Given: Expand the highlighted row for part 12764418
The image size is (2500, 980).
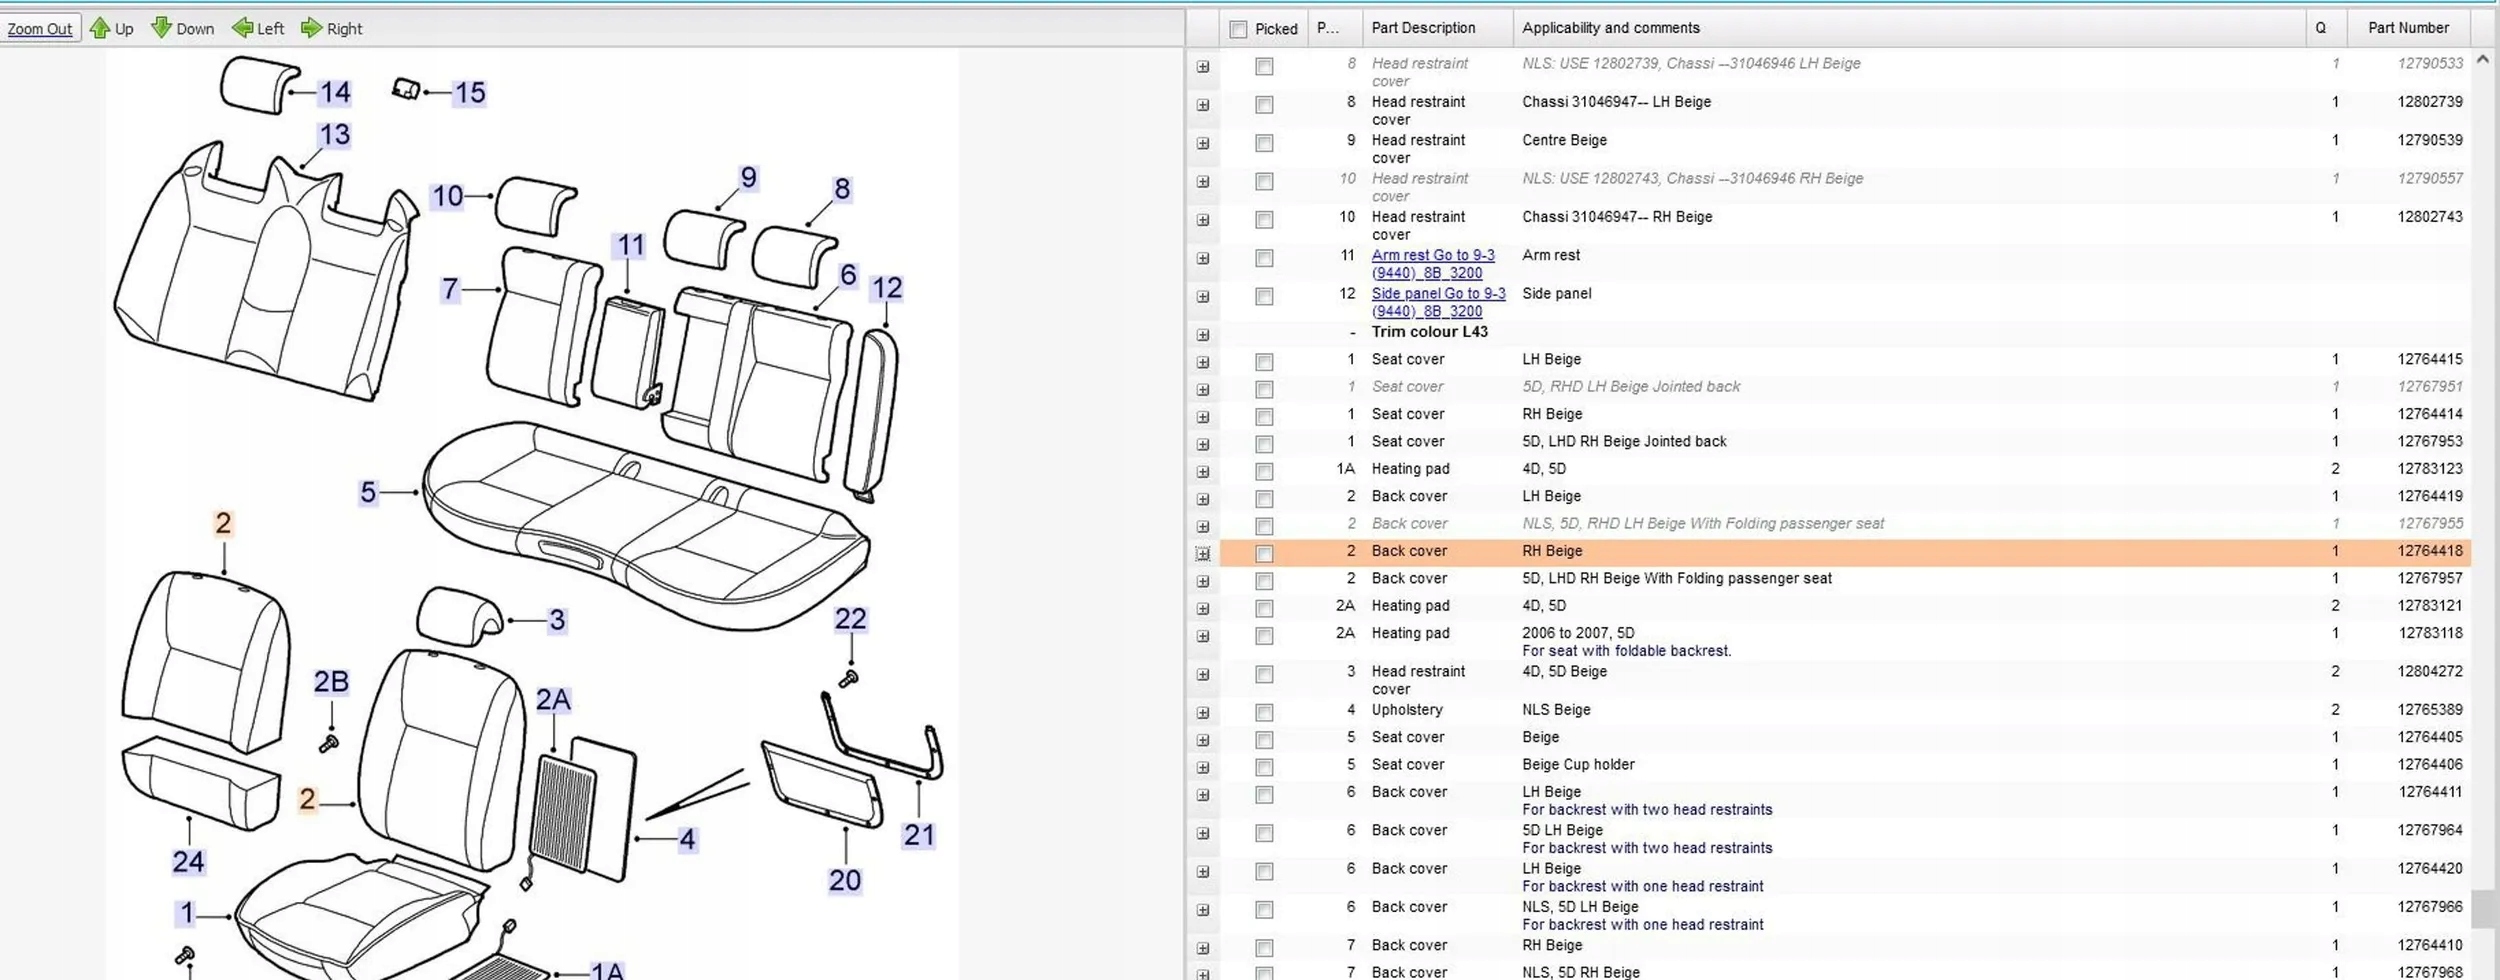Looking at the screenshot, I should tap(1203, 554).
